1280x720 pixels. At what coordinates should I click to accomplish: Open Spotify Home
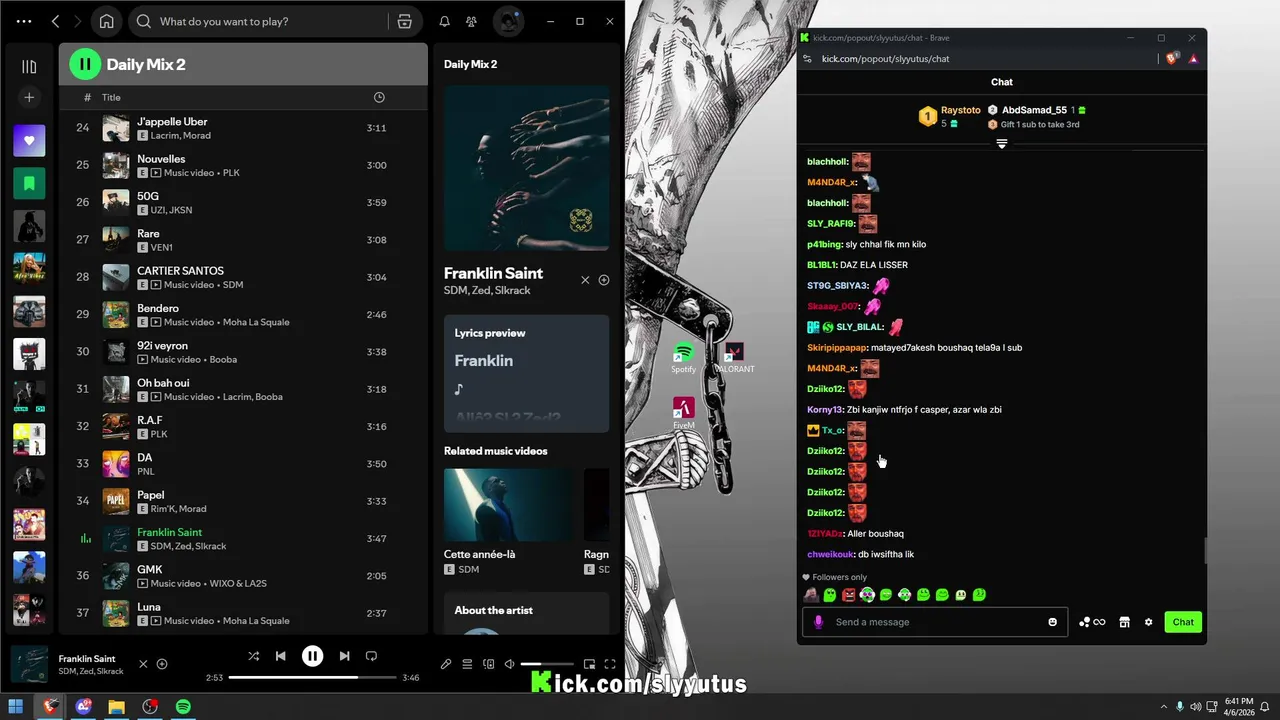pyautogui.click(x=106, y=21)
